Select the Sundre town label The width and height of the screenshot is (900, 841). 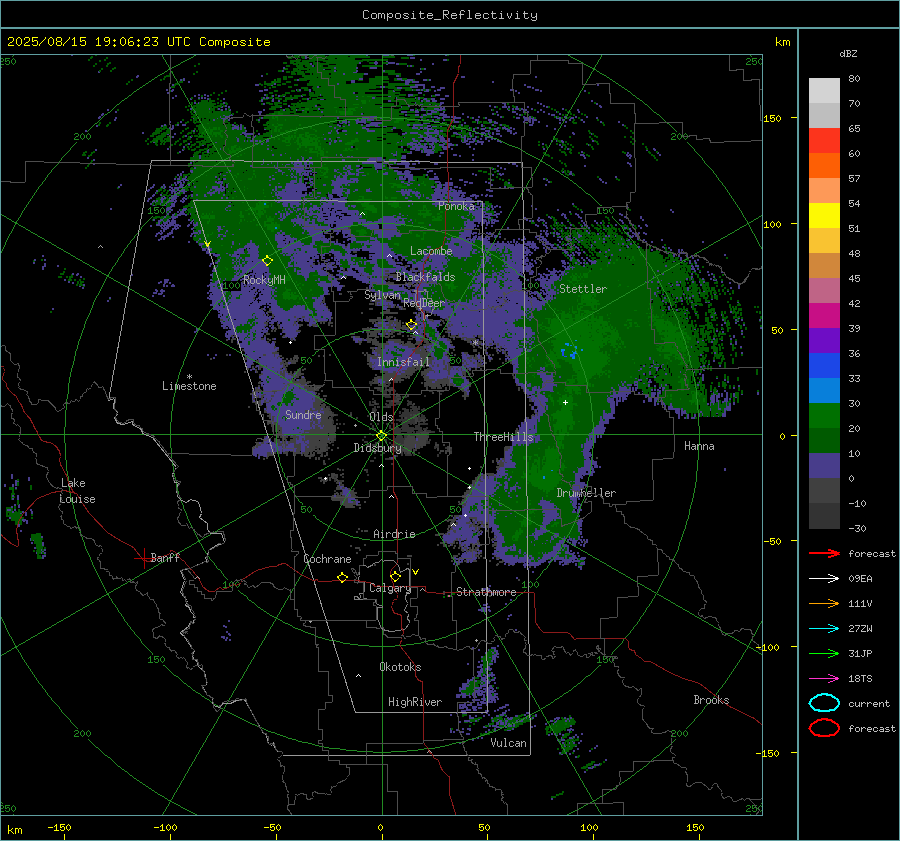click(x=303, y=415)
